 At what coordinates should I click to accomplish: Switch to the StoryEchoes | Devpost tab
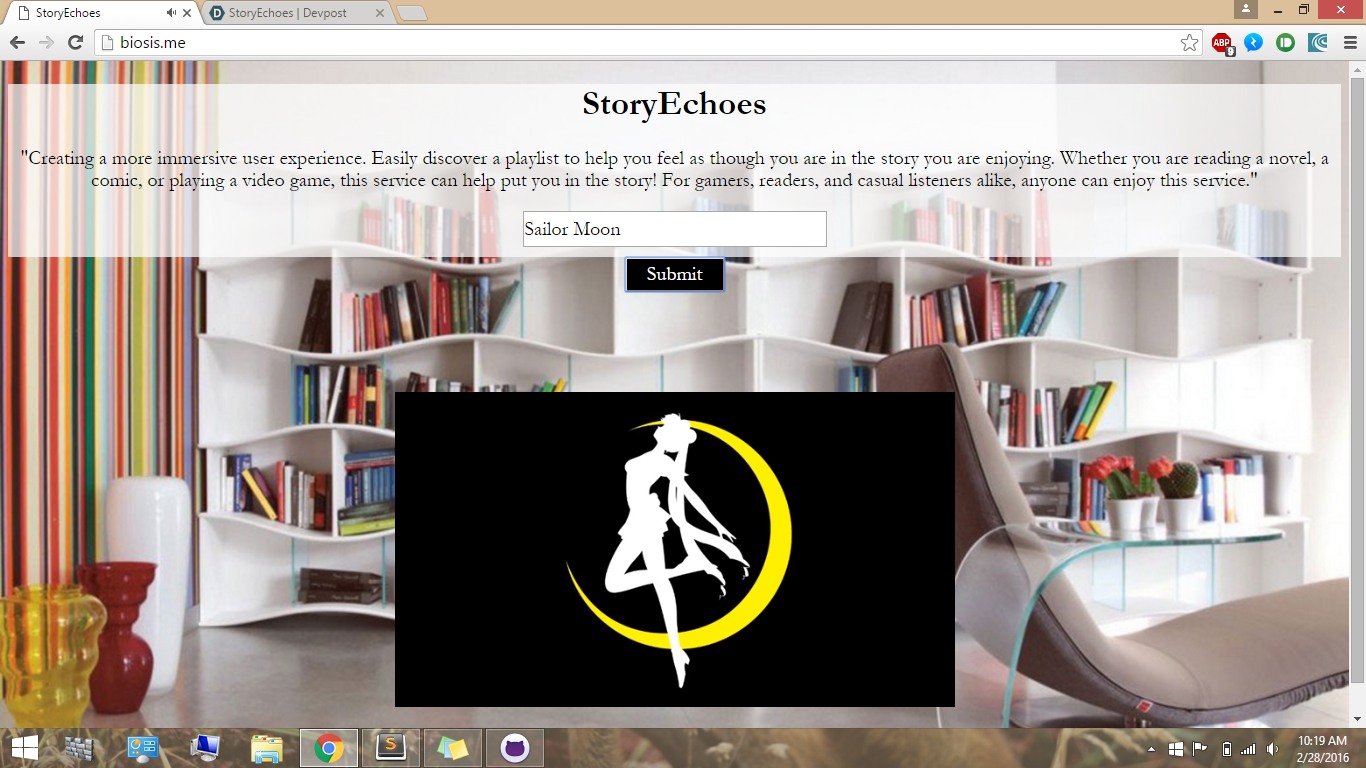(x=297, y=13)
